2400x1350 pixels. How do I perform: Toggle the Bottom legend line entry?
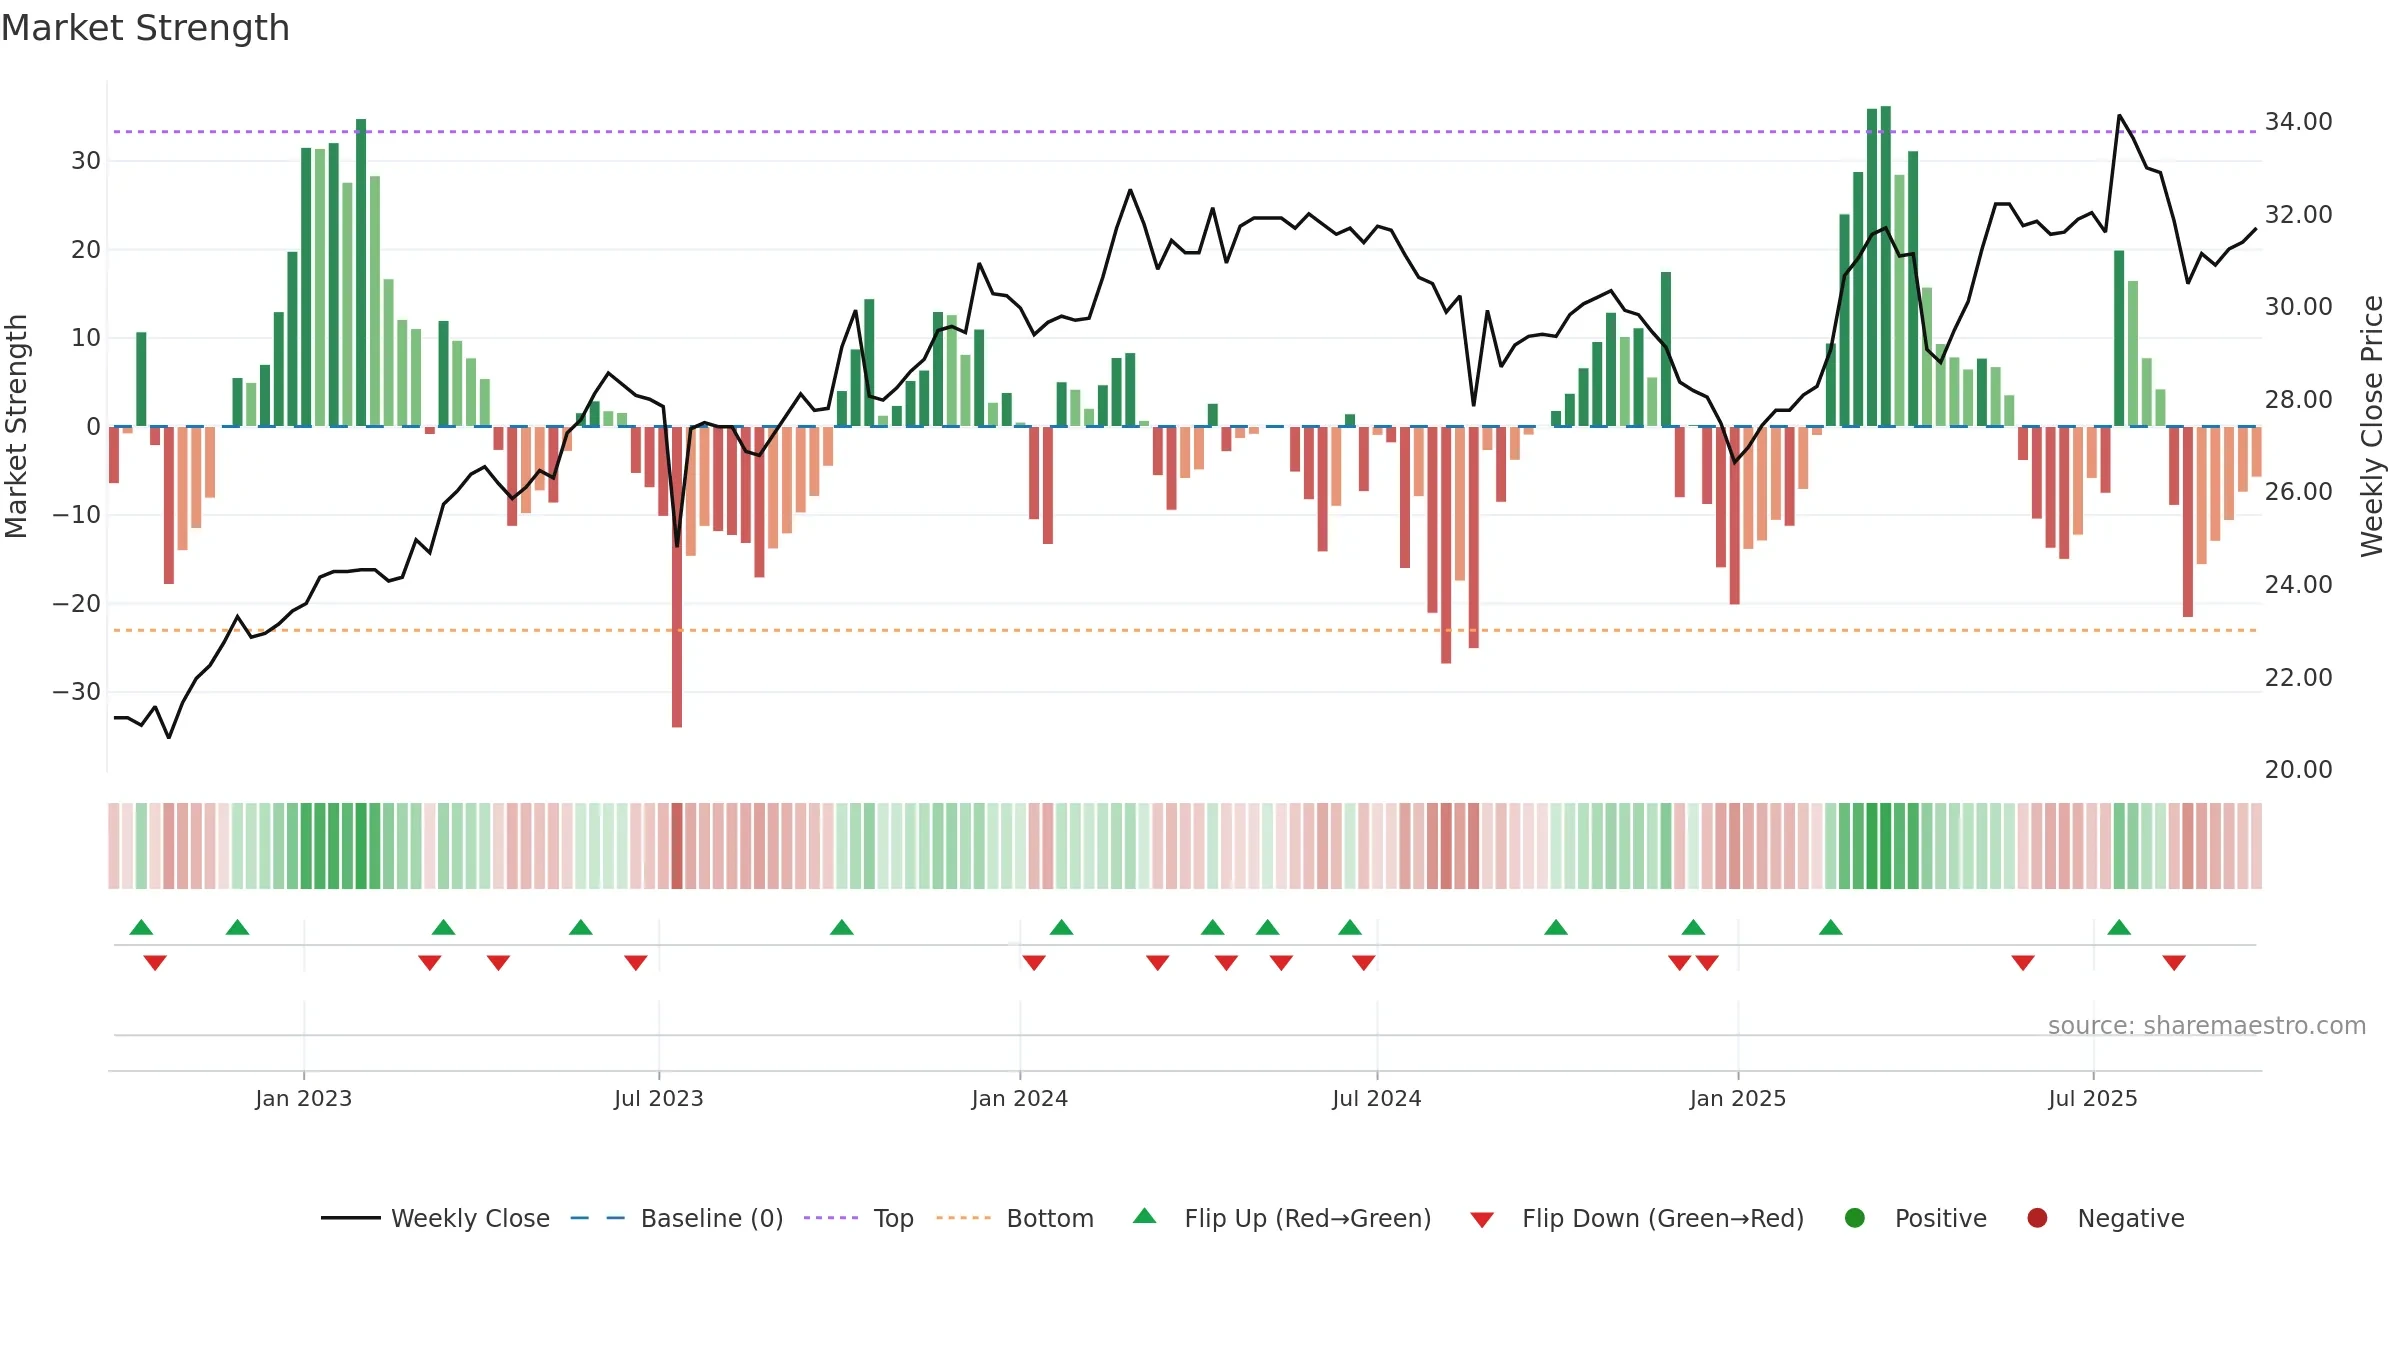[x=1015, y=1218]
